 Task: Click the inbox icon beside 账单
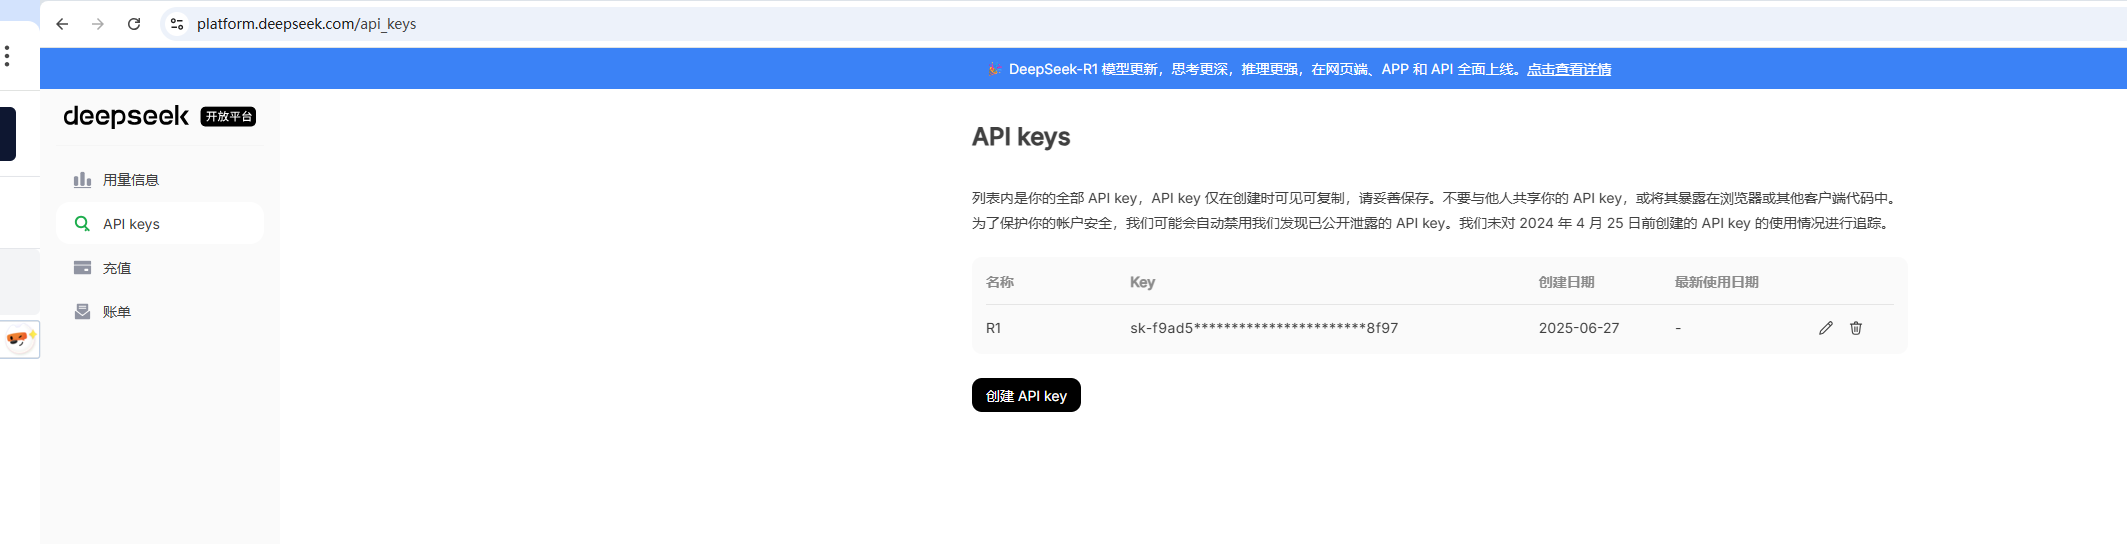[82, 312]
